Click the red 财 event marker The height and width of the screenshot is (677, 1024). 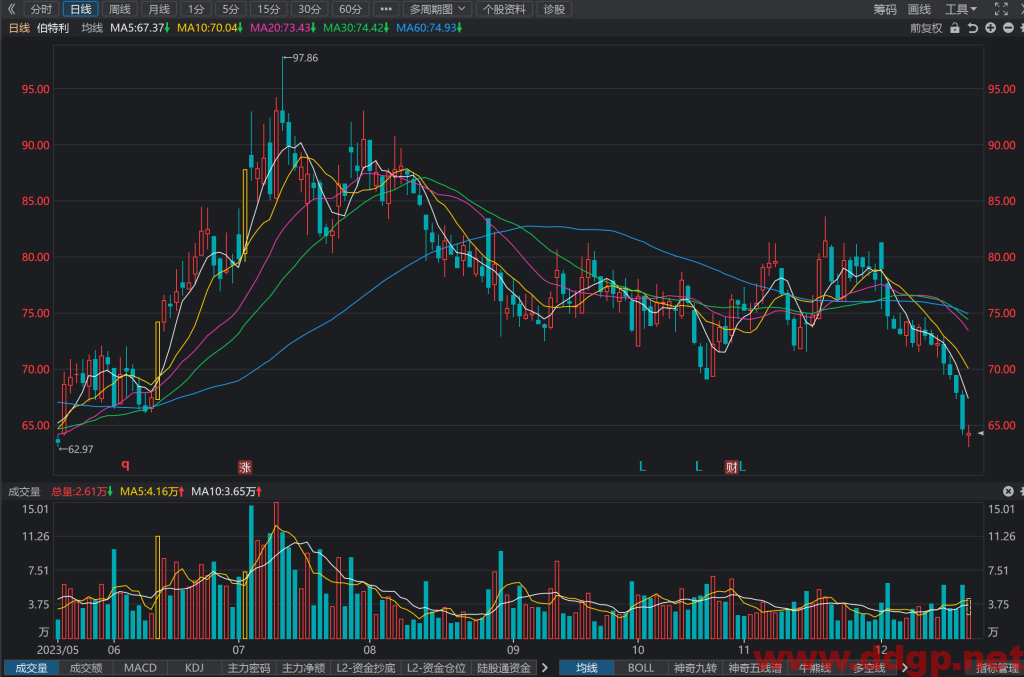coord(731,467)
